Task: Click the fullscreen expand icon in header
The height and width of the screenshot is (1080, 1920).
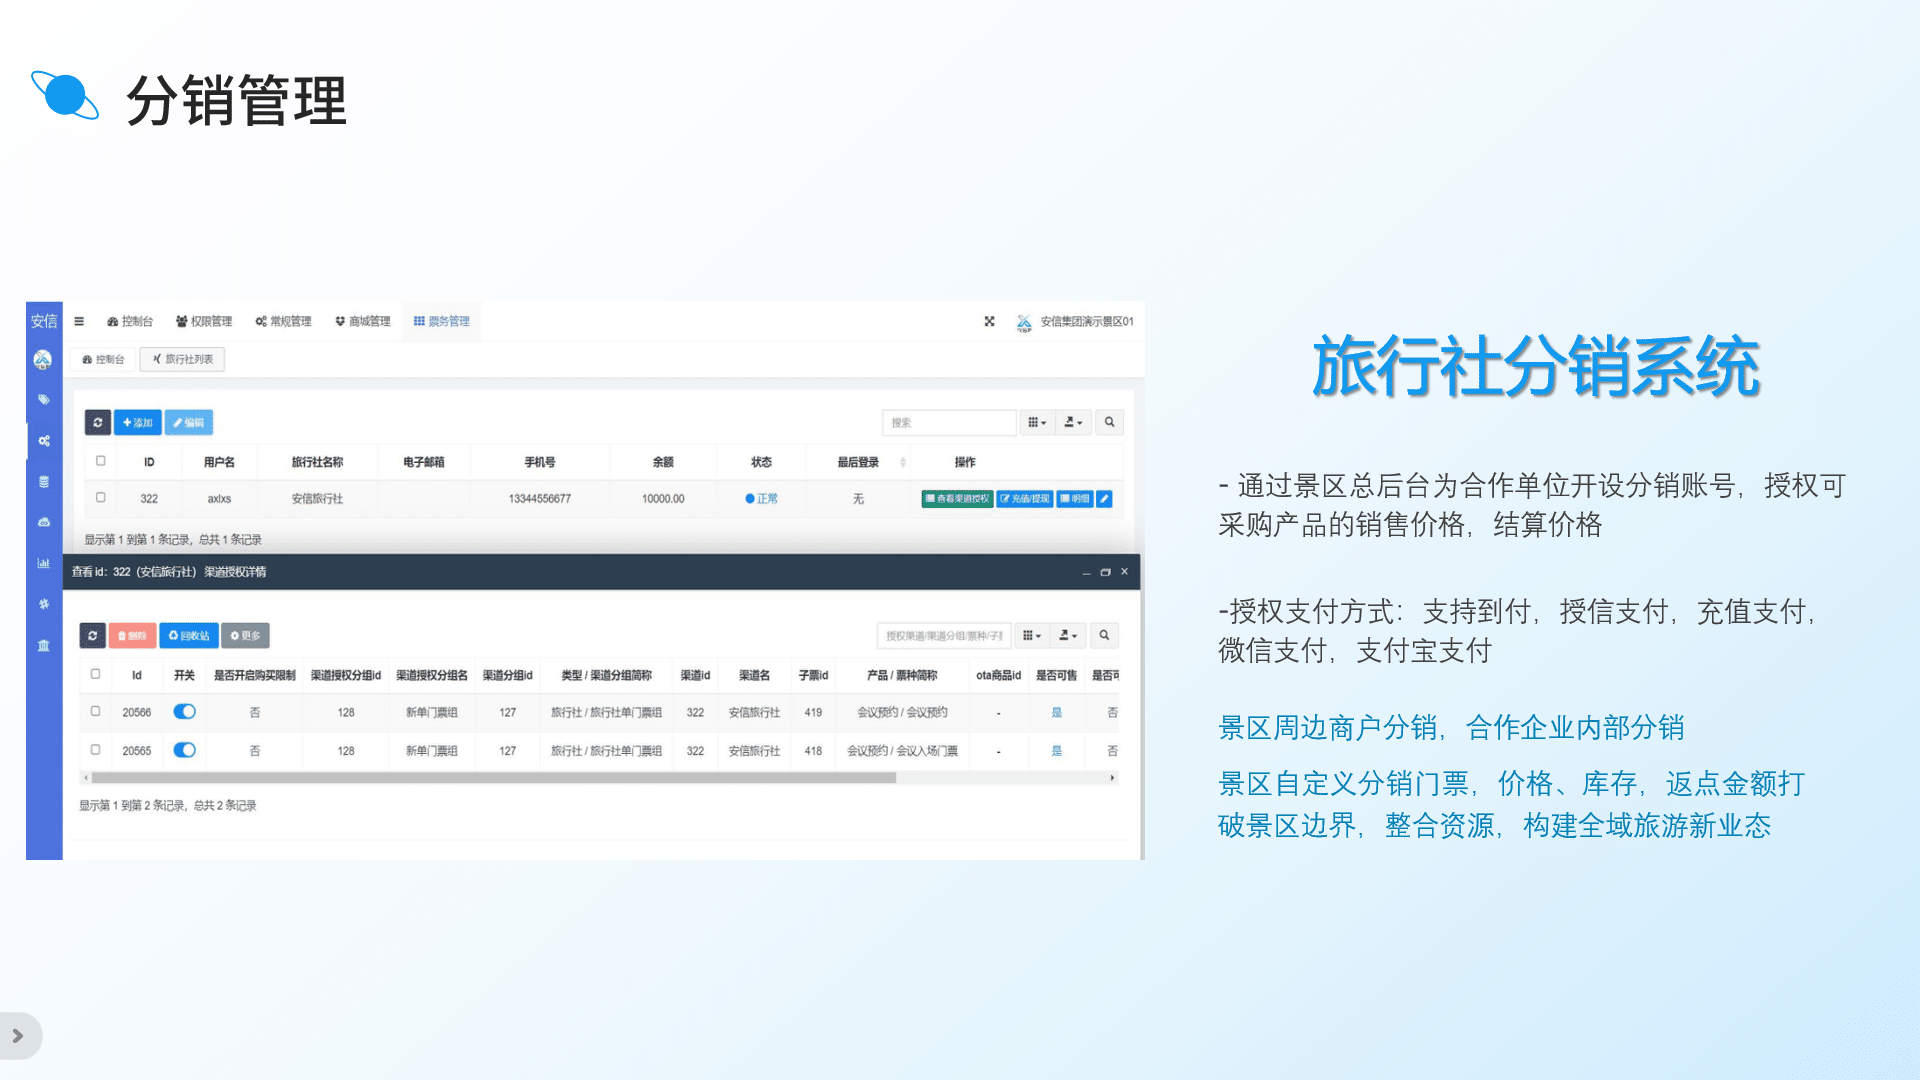Action: point(989,321)
